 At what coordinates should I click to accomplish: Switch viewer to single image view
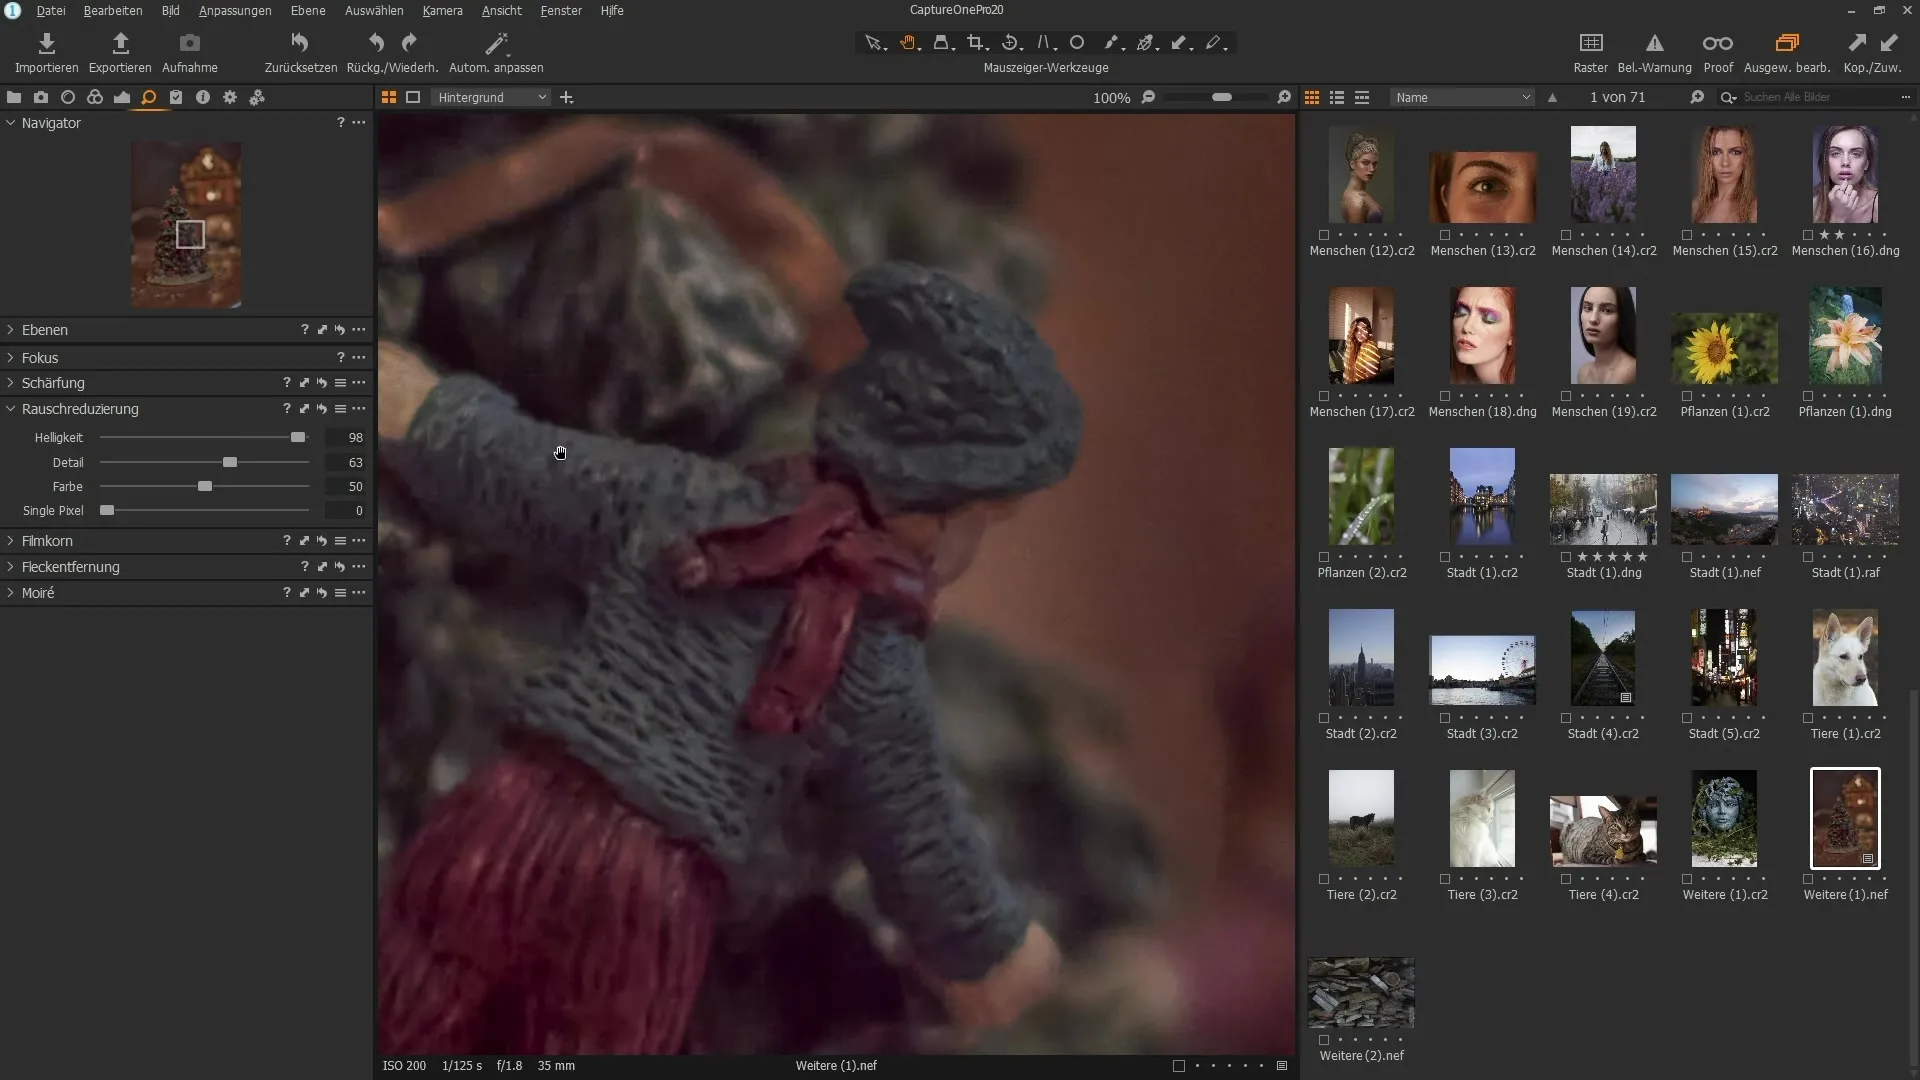tap(413, 97)
